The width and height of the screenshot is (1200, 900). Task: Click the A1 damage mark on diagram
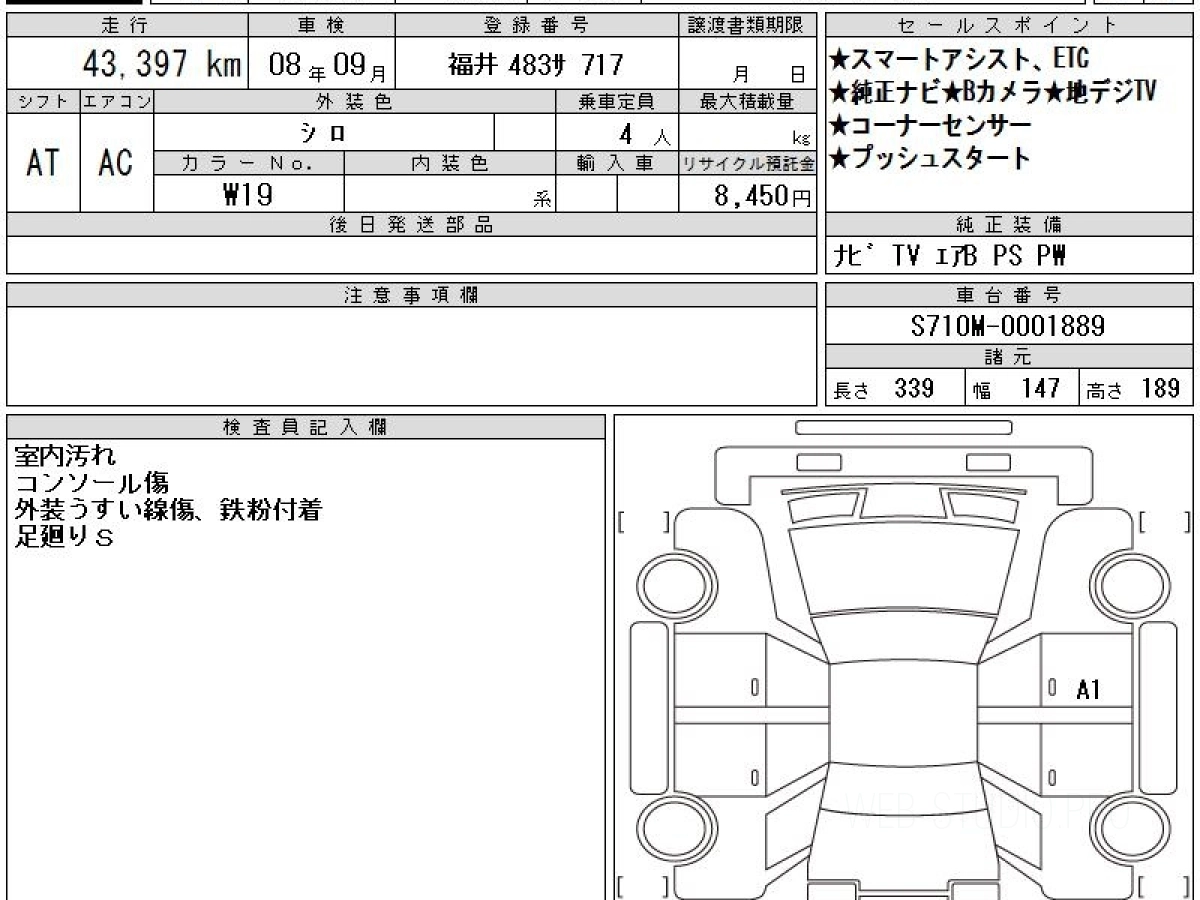click(x=1088, y=689)
